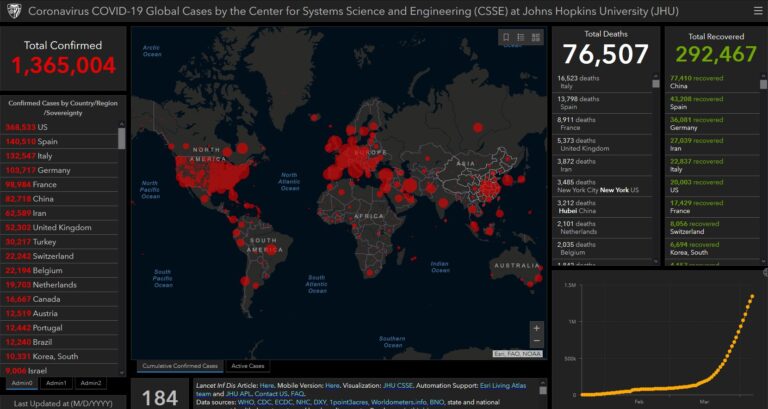Switch to the Active Cases tab
The width and height of the screenshot is (768, 409).
click(x=247, y=366)
